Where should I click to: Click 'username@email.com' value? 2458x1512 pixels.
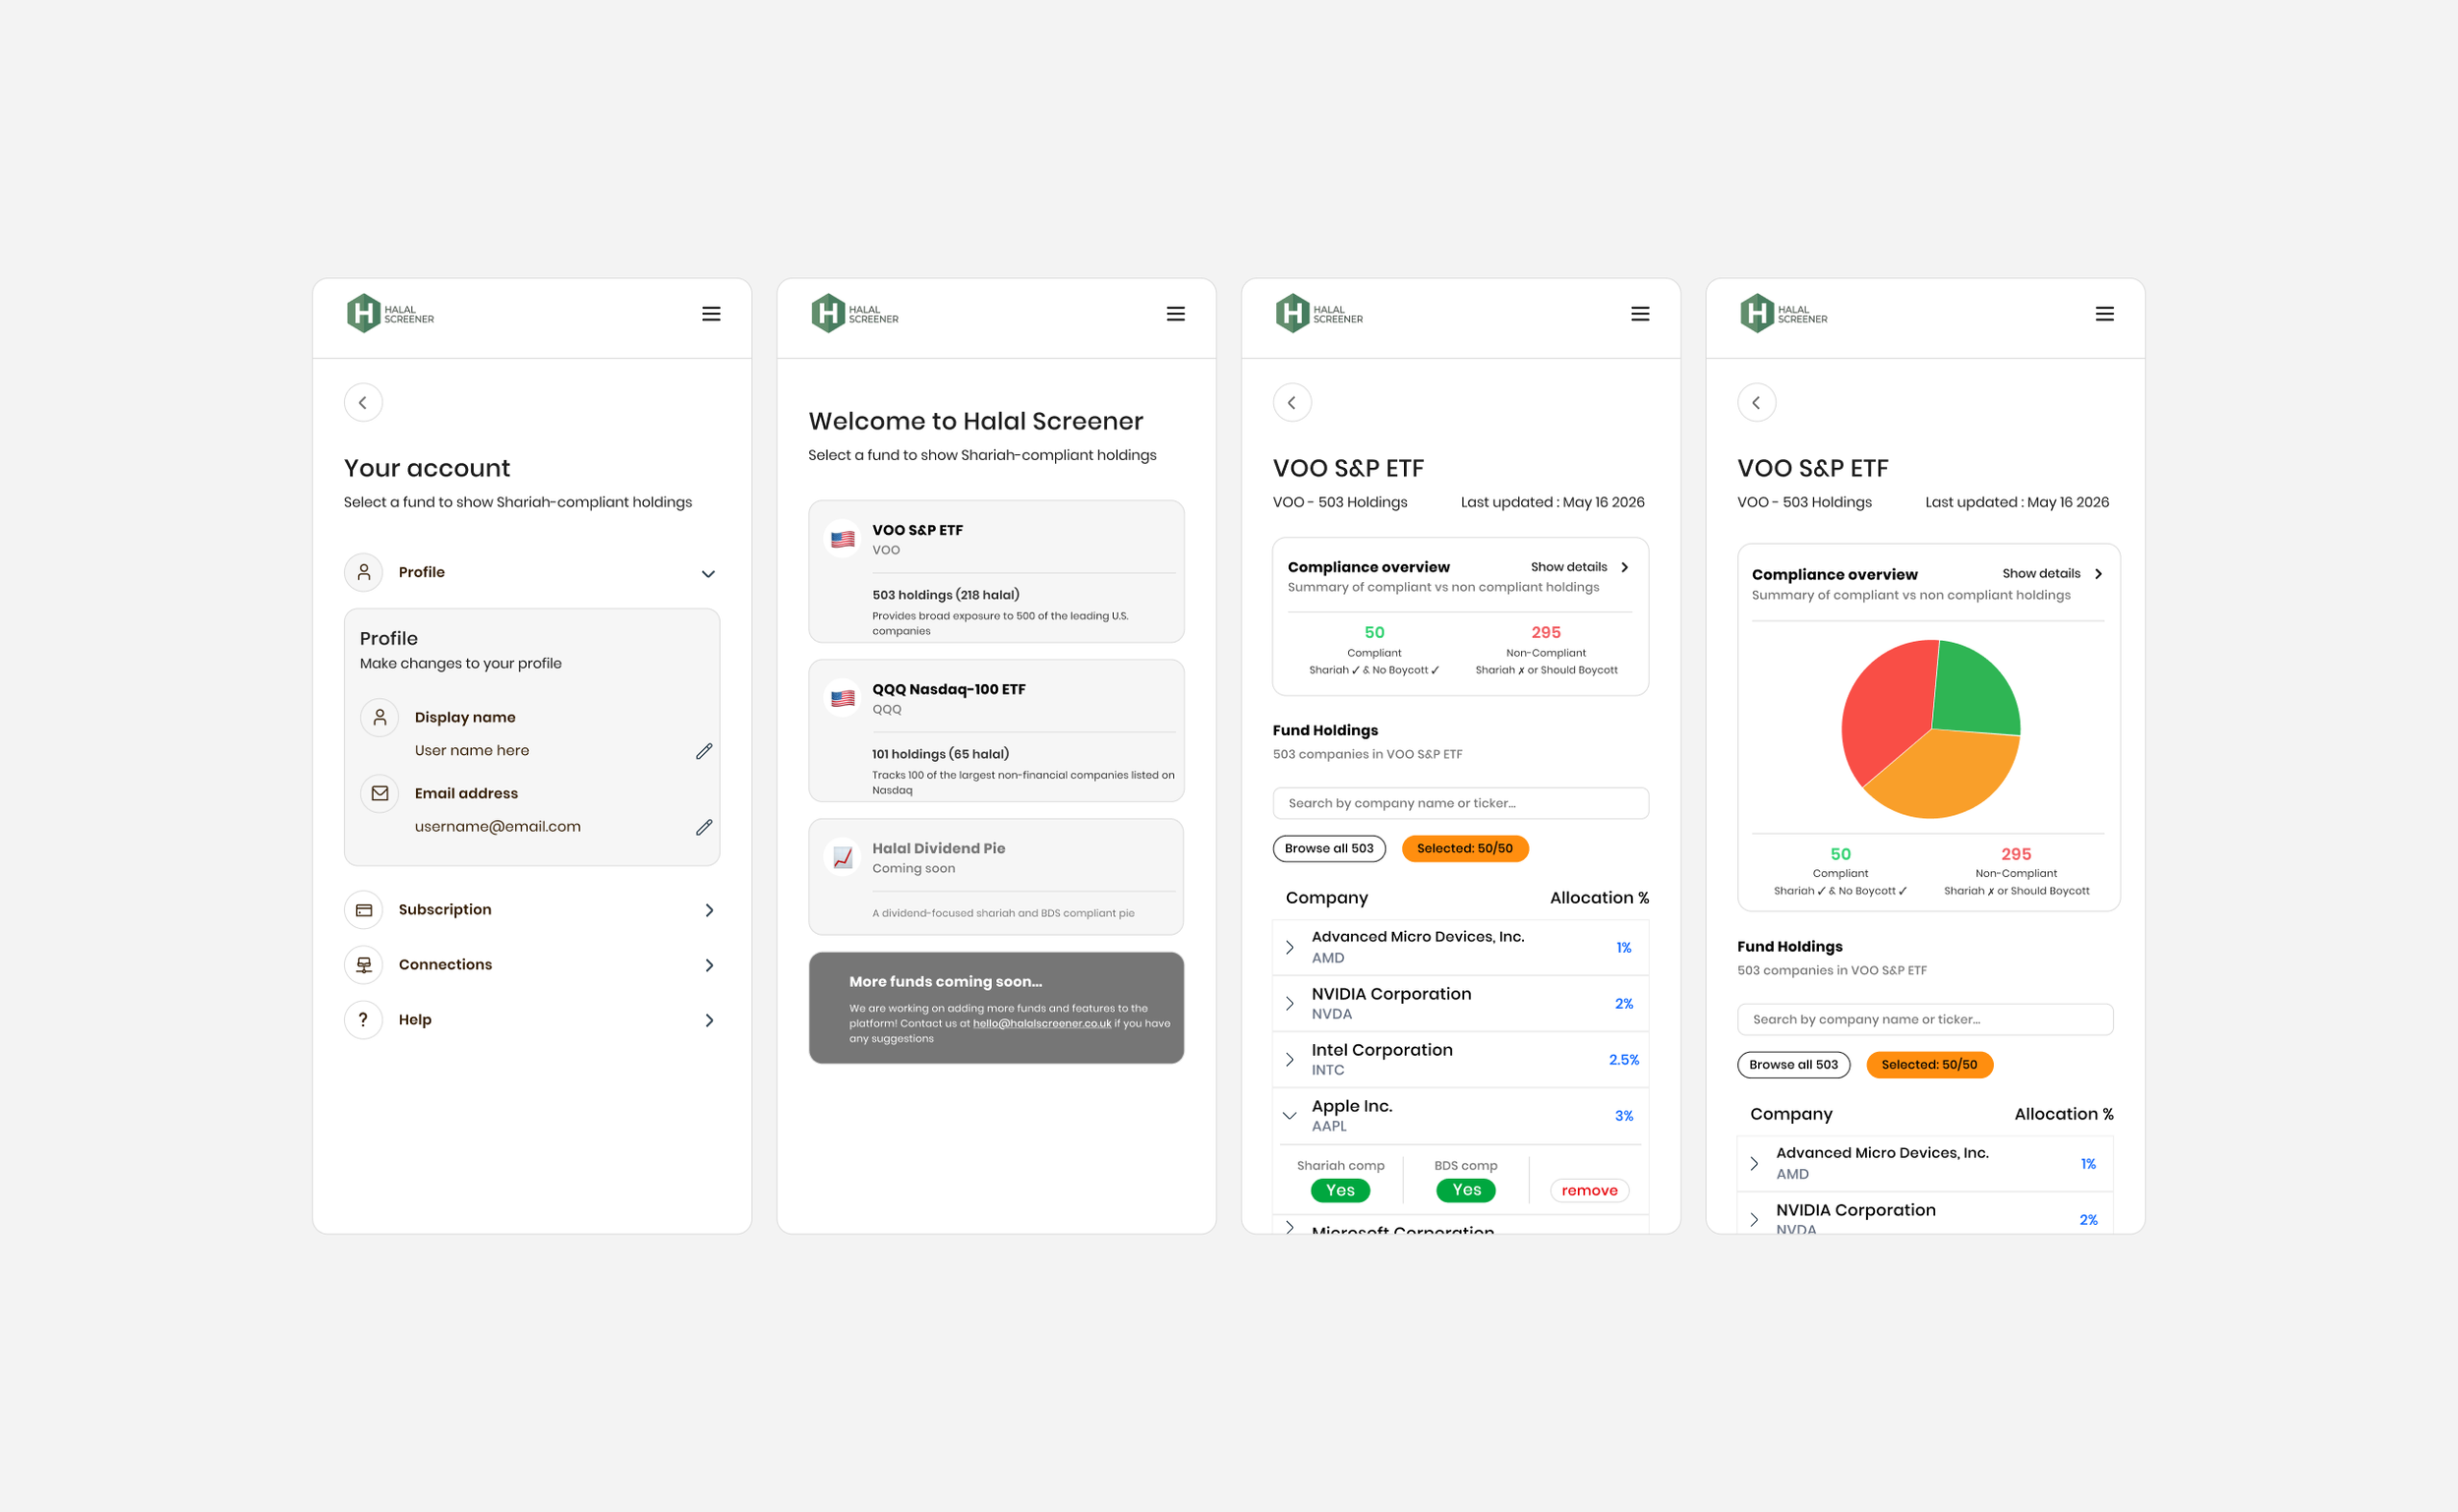click(x=498, y=826)
